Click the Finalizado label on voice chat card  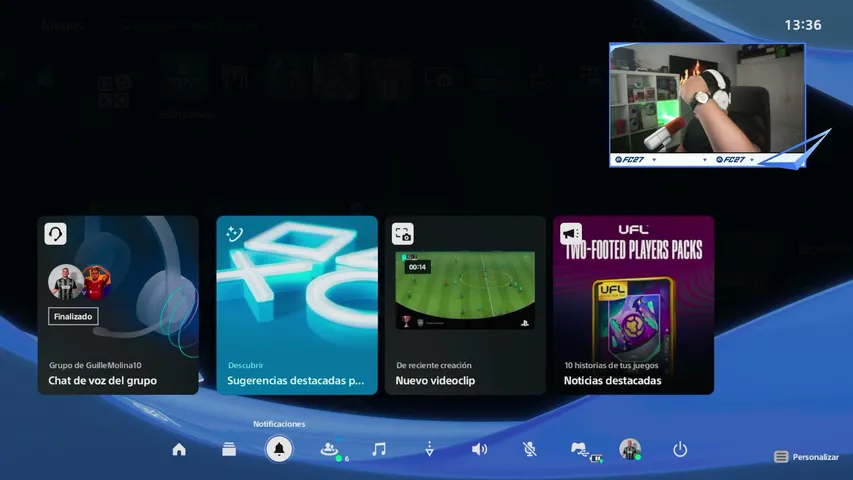73,316
